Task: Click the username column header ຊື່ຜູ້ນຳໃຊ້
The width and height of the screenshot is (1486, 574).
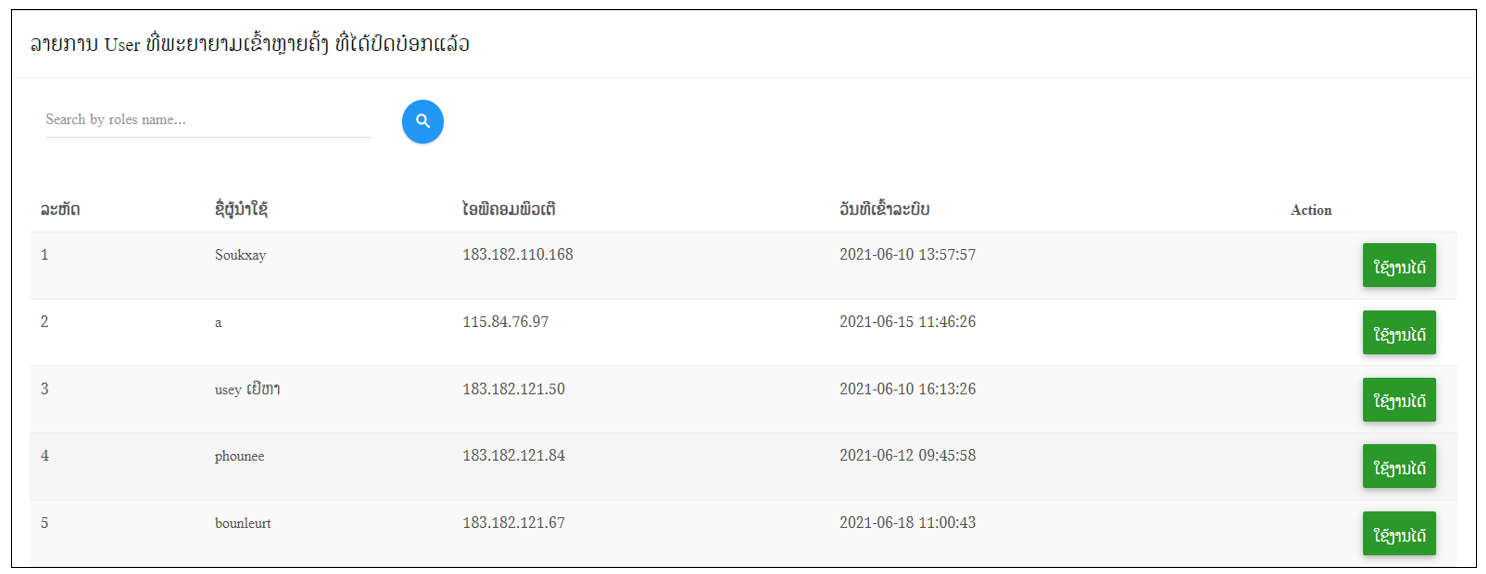Action: (x=241, y=210)
